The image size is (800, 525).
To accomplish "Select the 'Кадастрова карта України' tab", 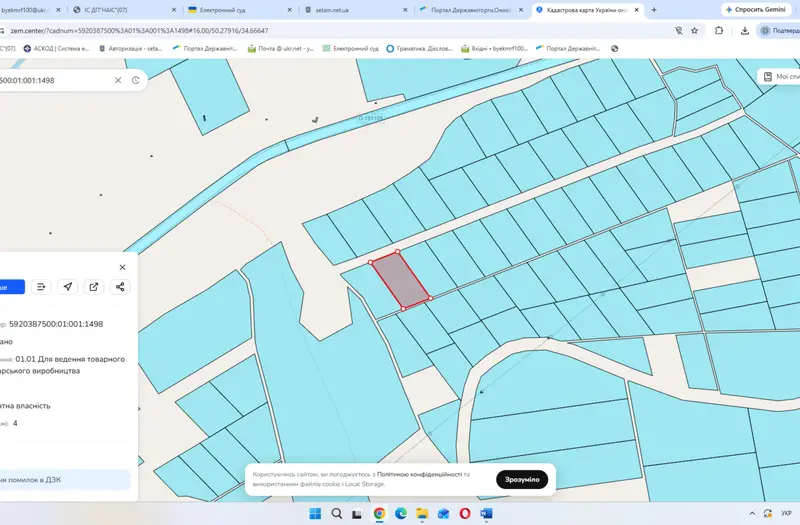I will (x=587, y=10).
